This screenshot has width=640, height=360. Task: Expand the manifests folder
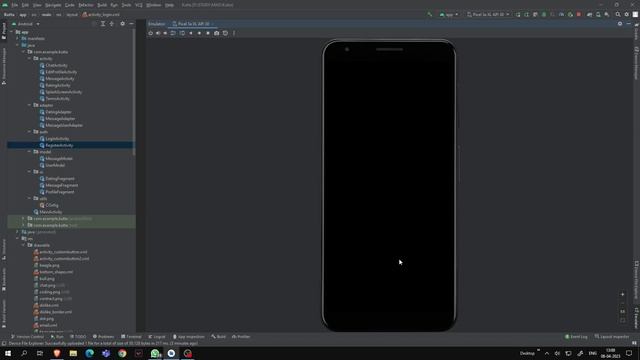click(17, 38)
